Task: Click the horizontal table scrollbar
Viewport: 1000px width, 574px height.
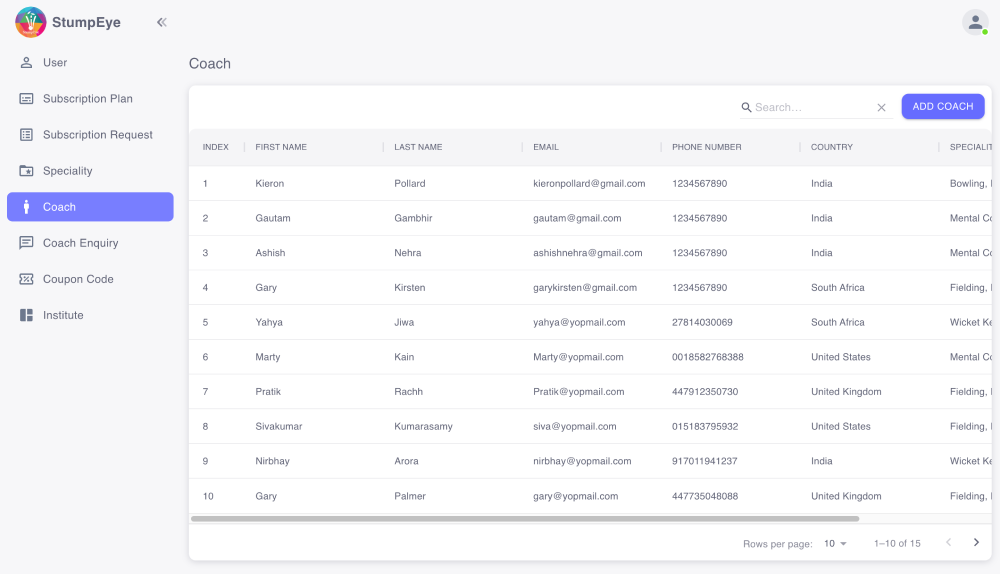Action: (524, 519)
